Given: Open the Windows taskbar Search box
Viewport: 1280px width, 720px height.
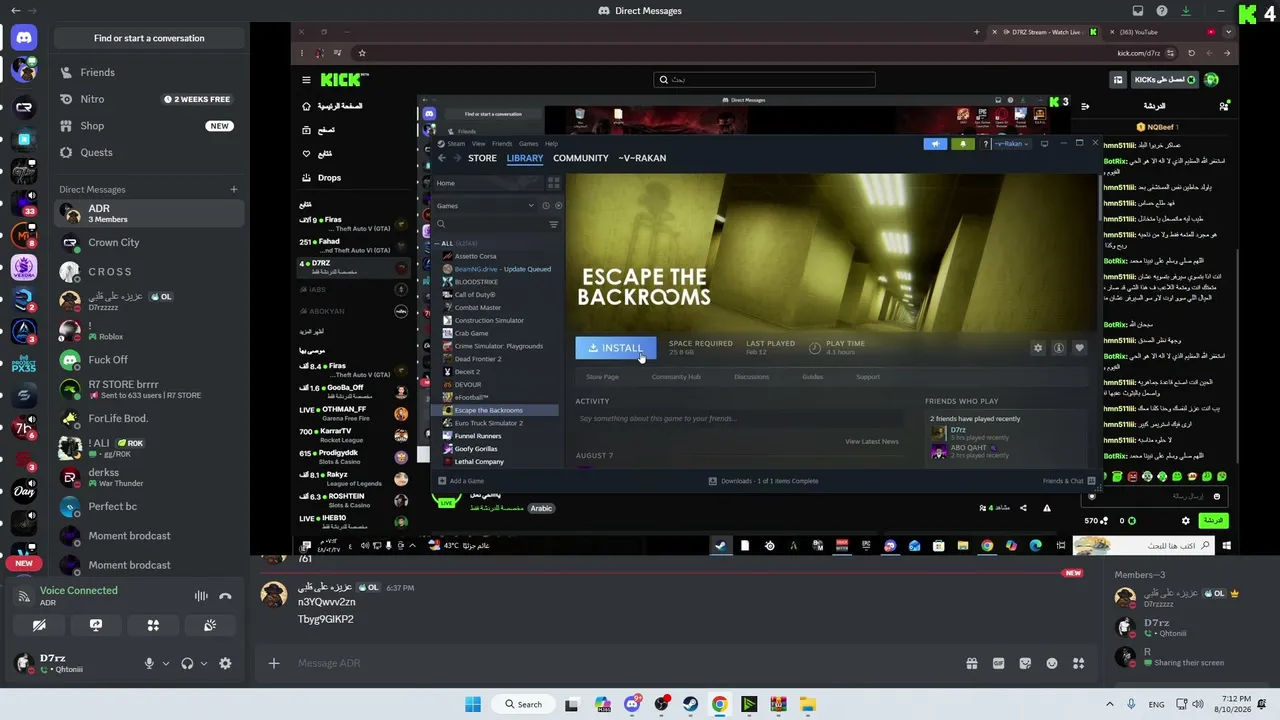Looking at the screenshot, I should tap(523, 704).
